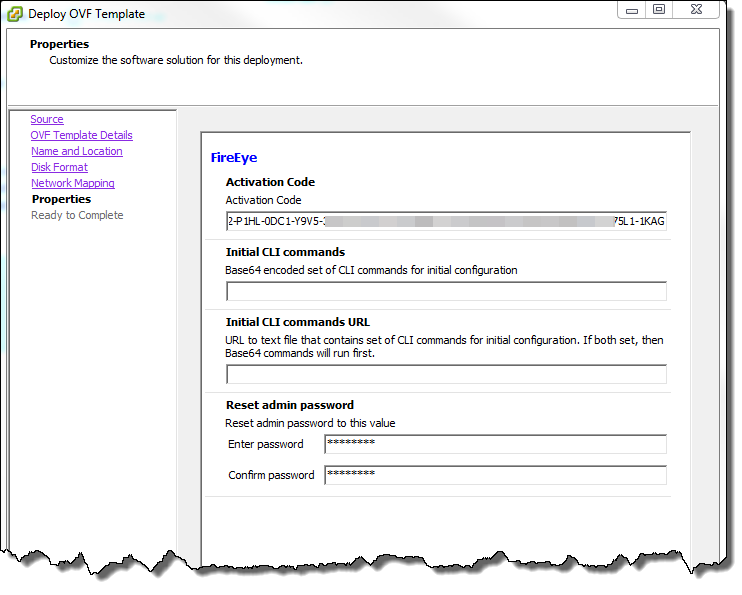Maximize the Deploy OVF Template window
This screenshot has height=595, width=742.
coord(659,9)
